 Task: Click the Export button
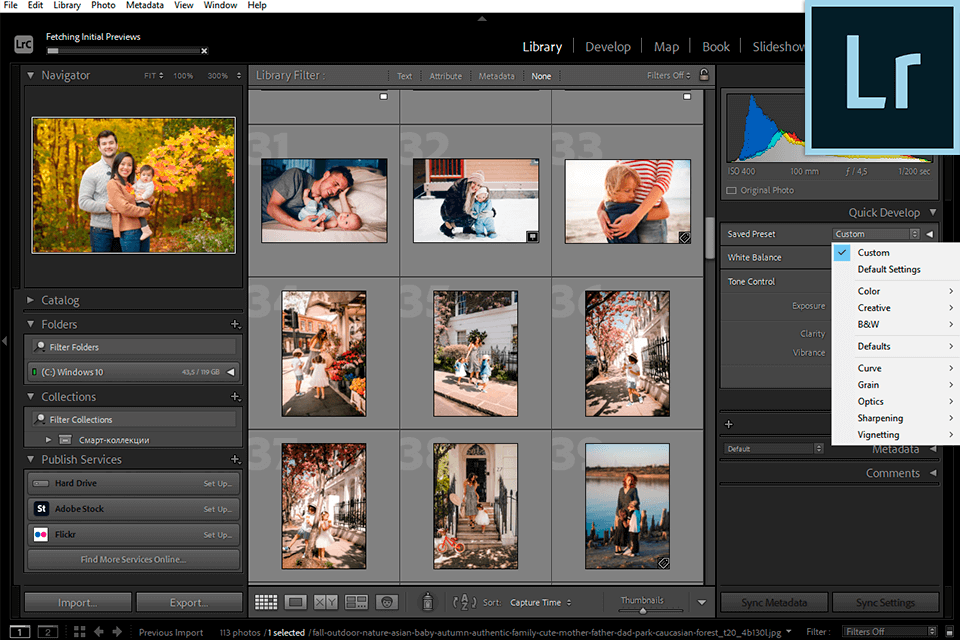189,603
